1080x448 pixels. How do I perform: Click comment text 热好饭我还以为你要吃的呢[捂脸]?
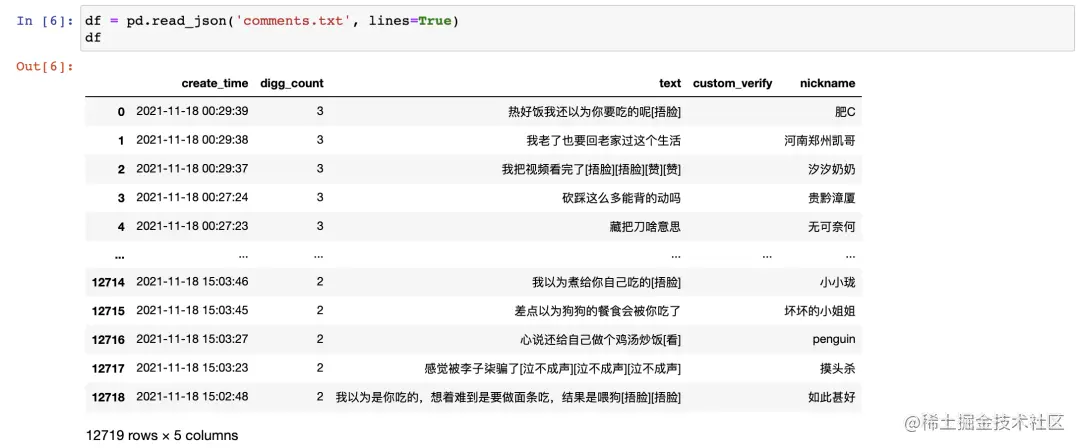[x=594, y=112]
